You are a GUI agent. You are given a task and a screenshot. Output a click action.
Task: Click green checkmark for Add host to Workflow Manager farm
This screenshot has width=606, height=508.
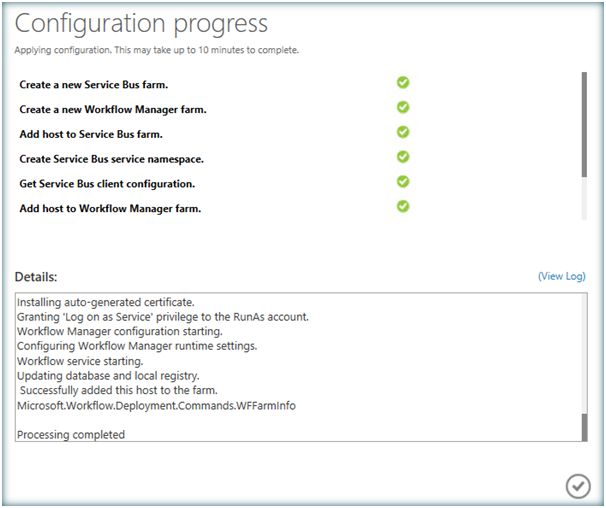pyautogui.click(x=403, y=207)
